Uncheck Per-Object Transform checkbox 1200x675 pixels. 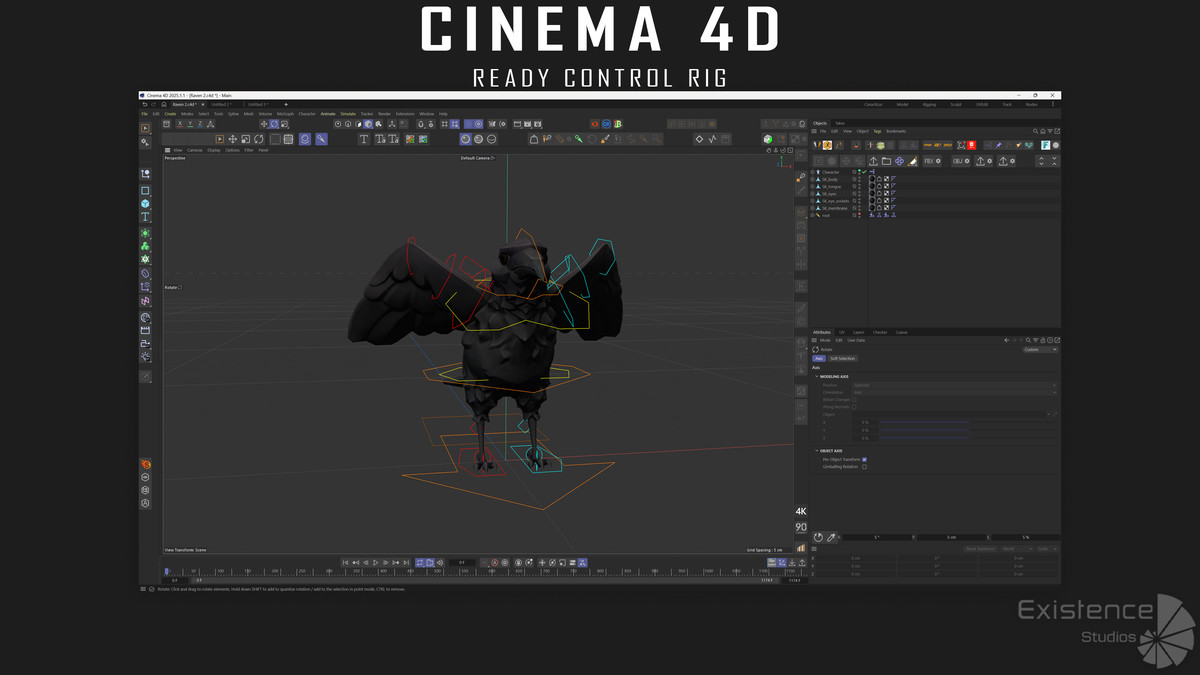click(864, 459)
